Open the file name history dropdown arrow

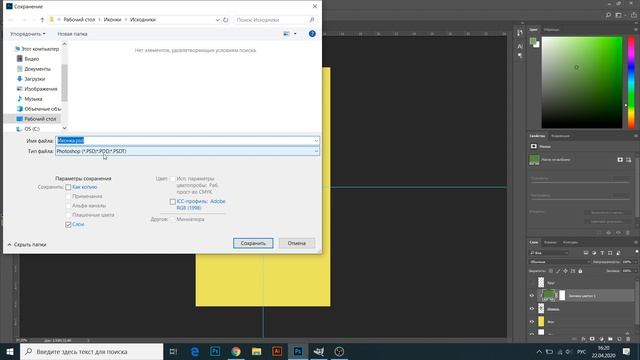click(x=316, y=141)
